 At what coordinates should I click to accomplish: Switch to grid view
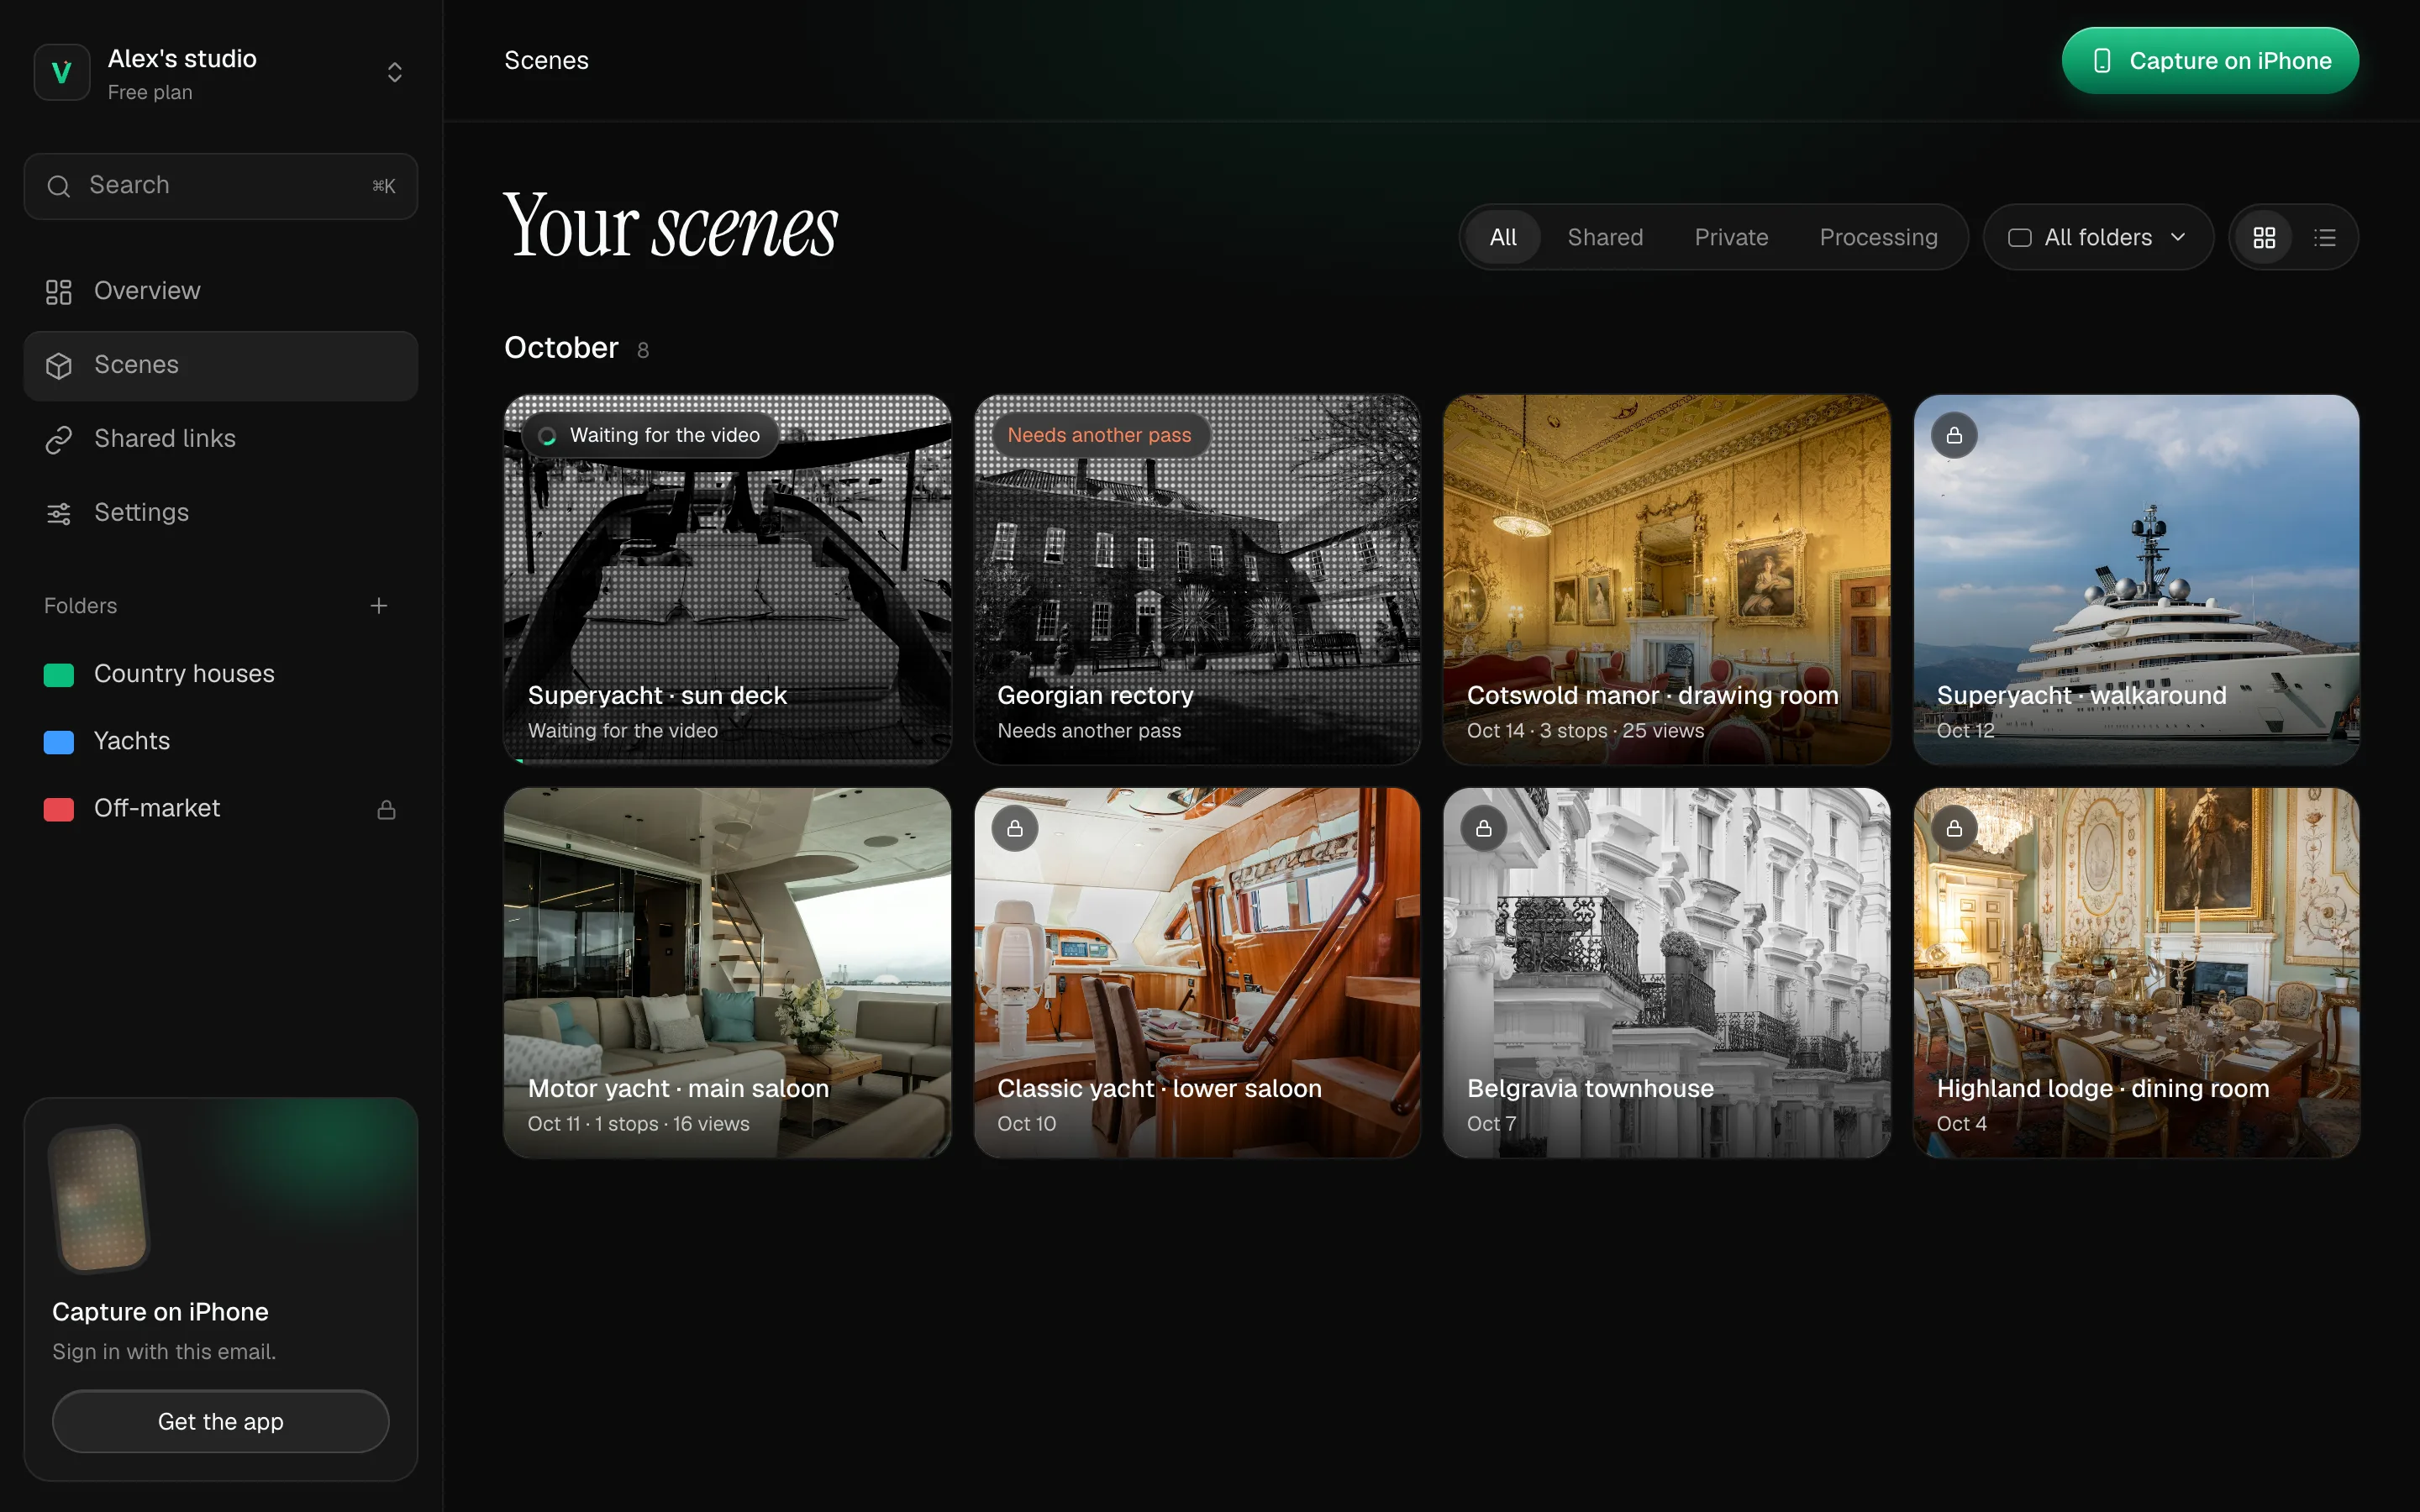pos(2264,238)
